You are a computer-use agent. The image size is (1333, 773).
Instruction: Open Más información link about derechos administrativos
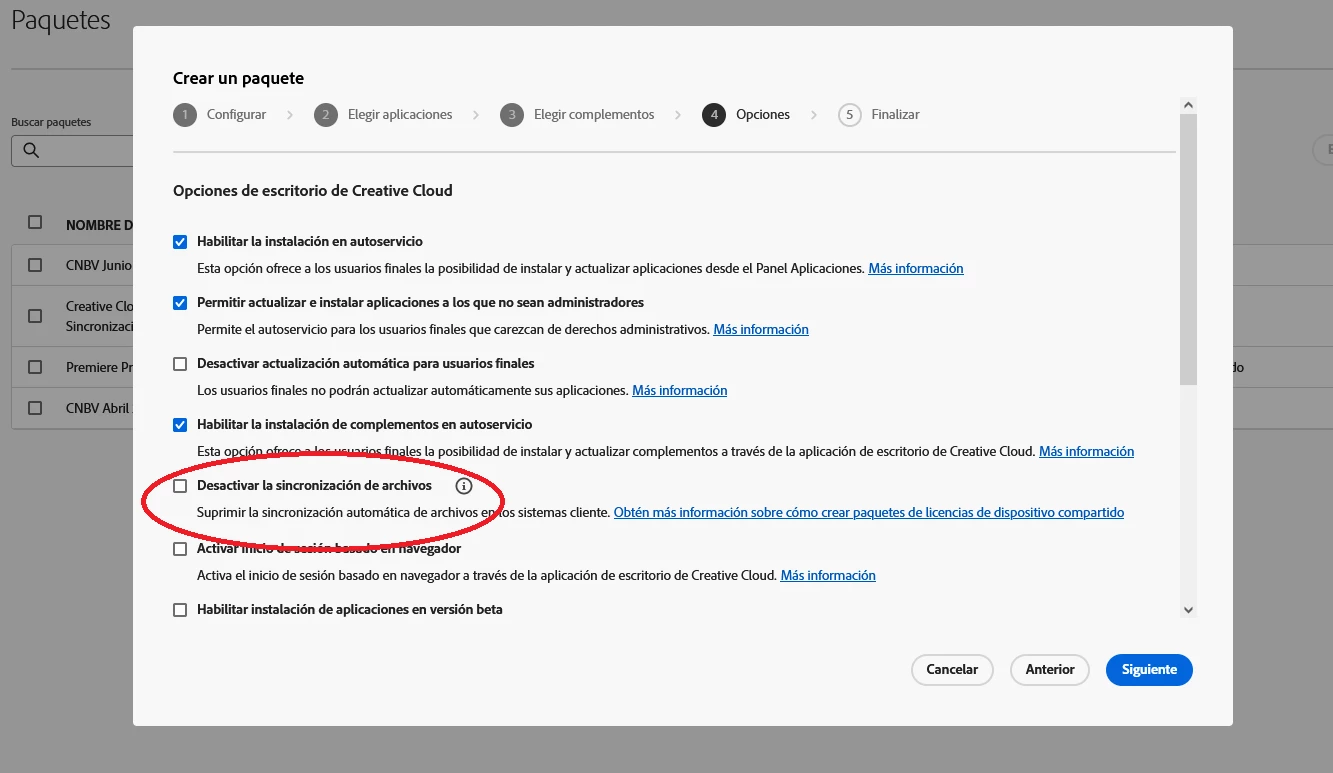(761, 329)
